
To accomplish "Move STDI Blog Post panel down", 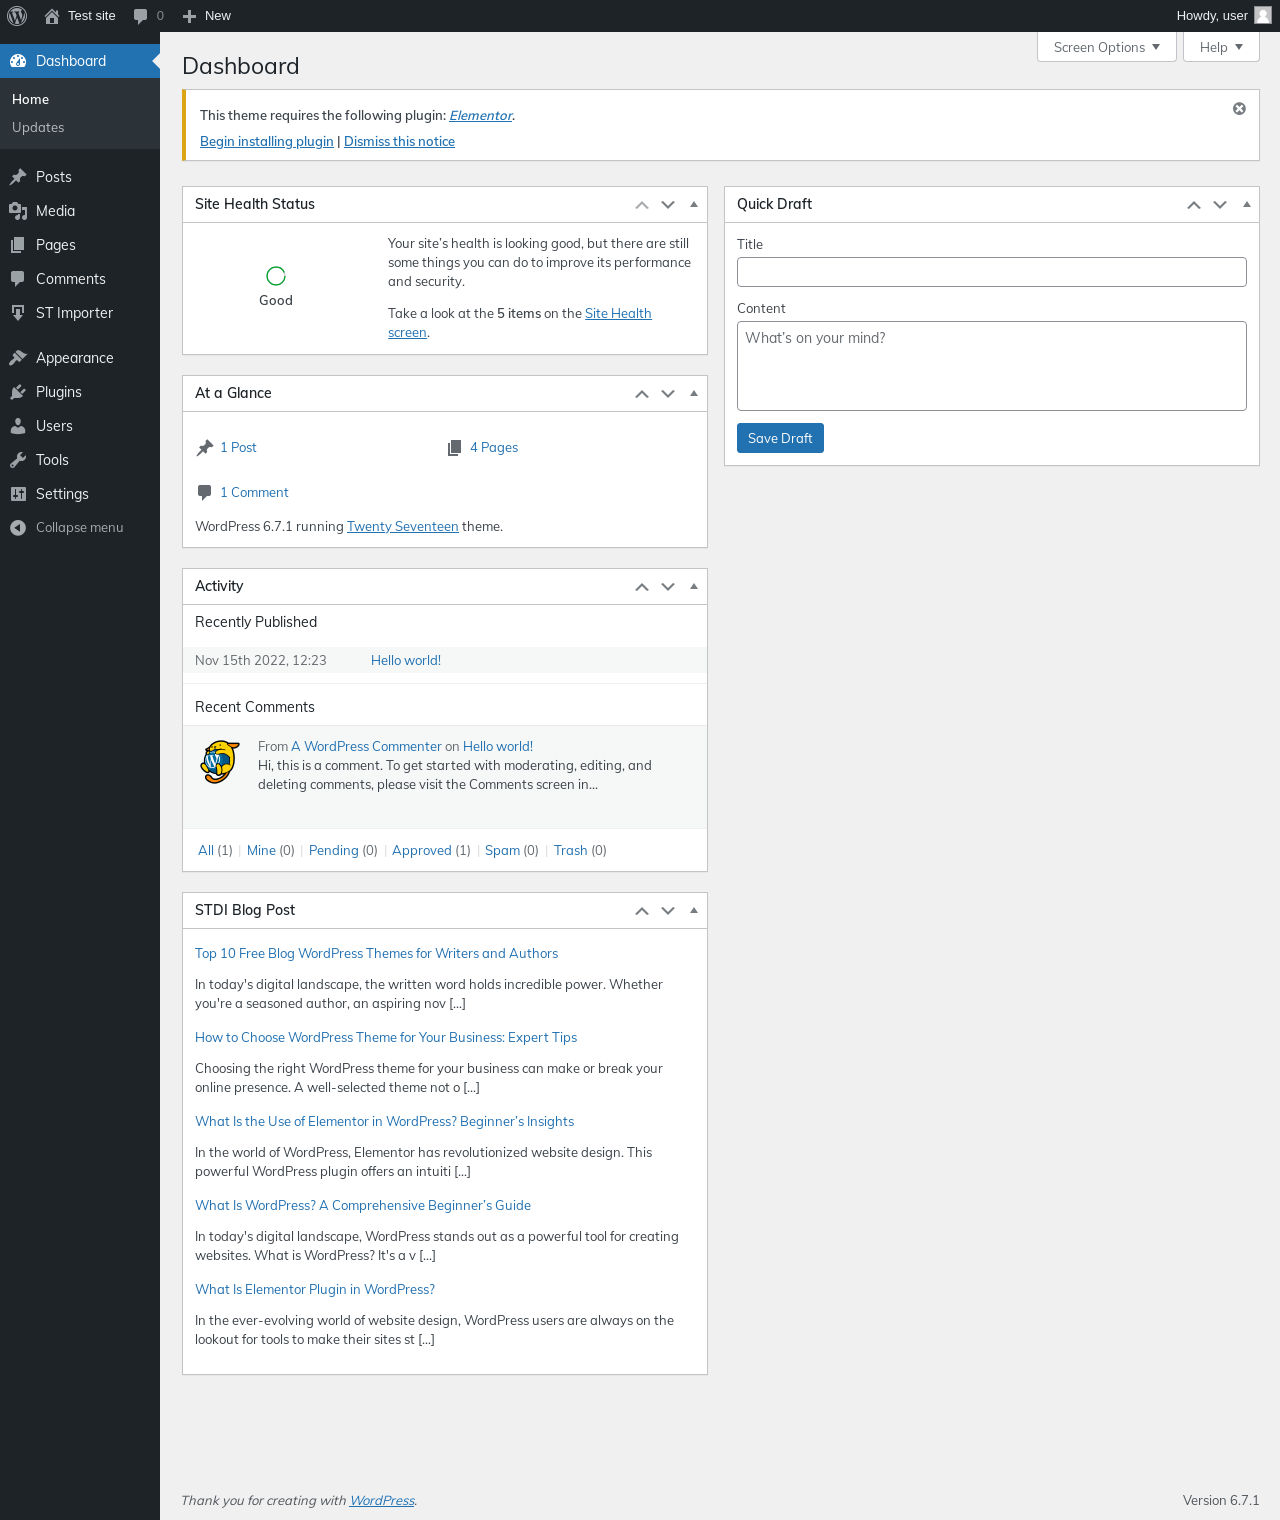I will [668, 911].
